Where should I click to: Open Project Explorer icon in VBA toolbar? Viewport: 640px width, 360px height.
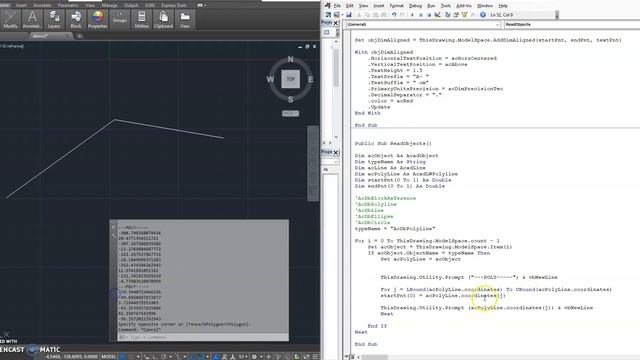coord(447,15)
